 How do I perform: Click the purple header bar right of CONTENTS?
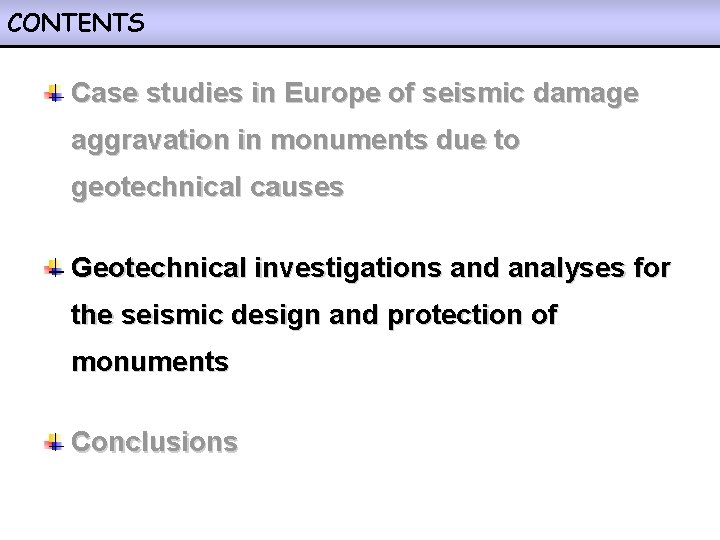(432, 23)
